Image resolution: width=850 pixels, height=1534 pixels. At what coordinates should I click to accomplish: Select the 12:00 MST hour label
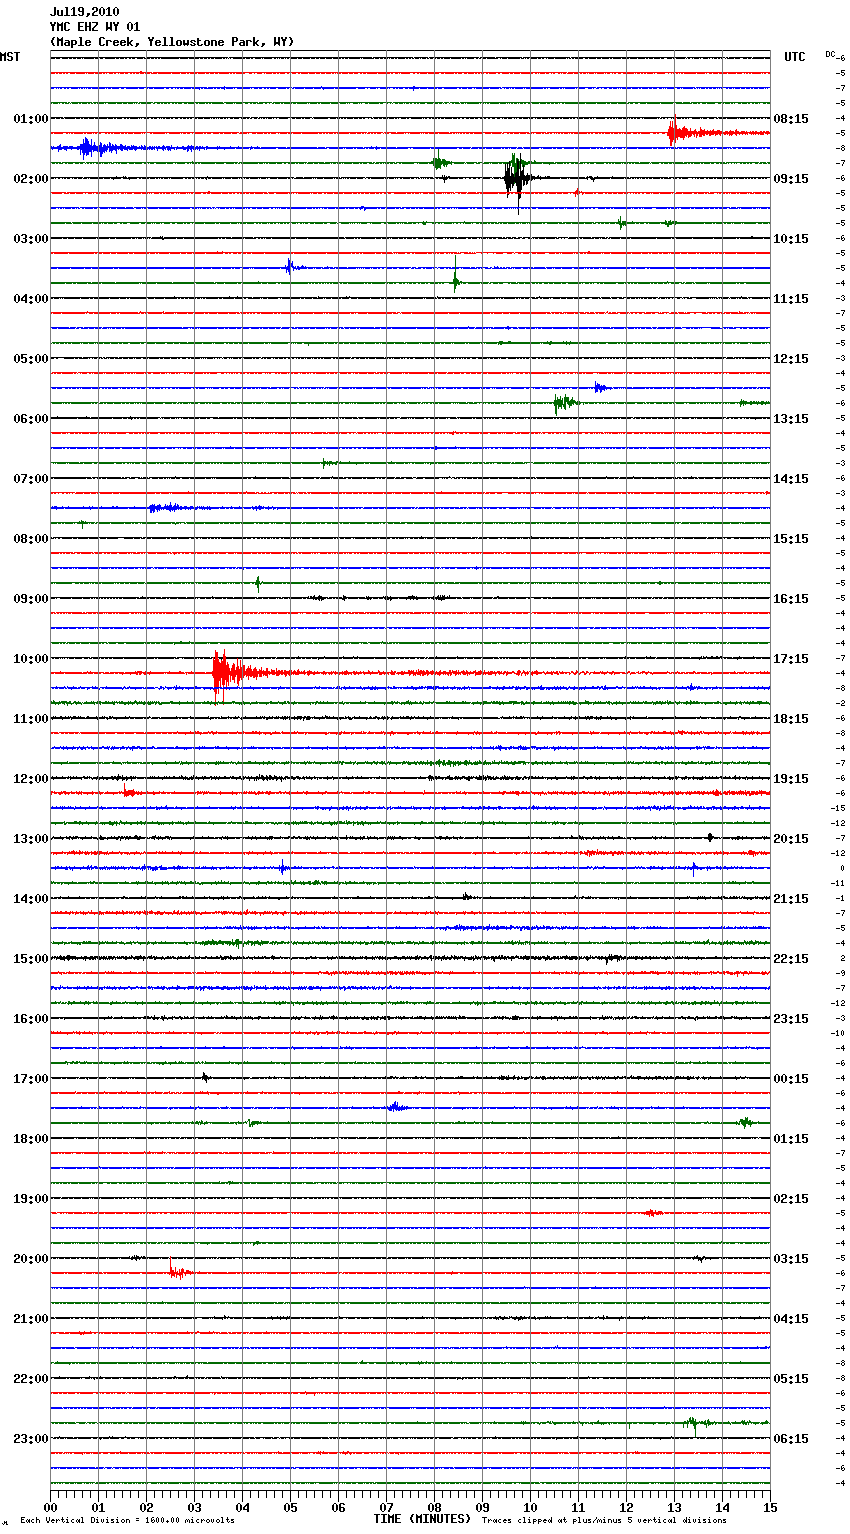click(30, 778)
